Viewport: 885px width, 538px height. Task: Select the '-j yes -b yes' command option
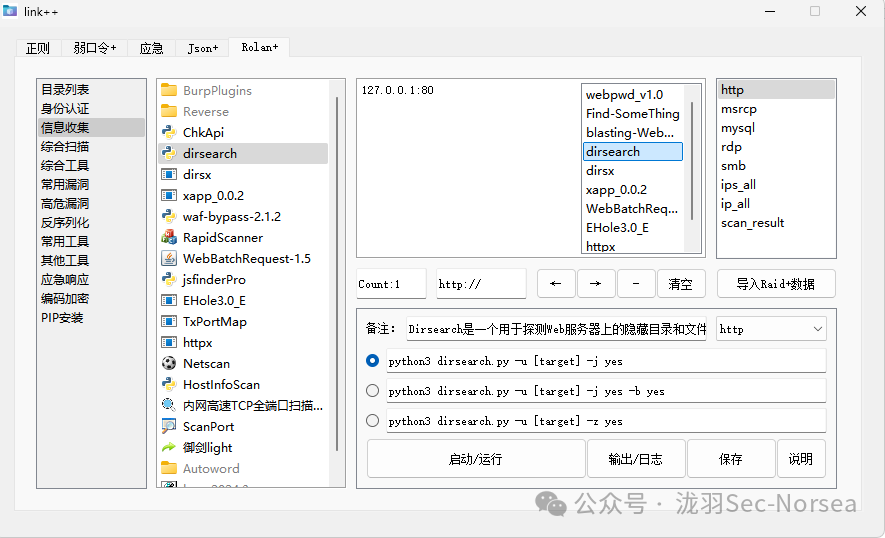click(x=373, y=391)
